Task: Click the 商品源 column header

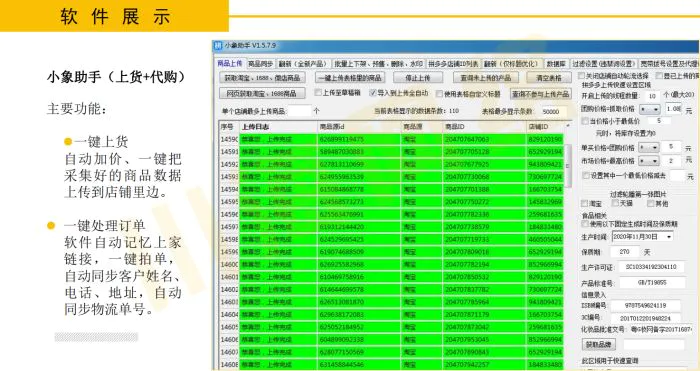Action: [x=421, y=127]
